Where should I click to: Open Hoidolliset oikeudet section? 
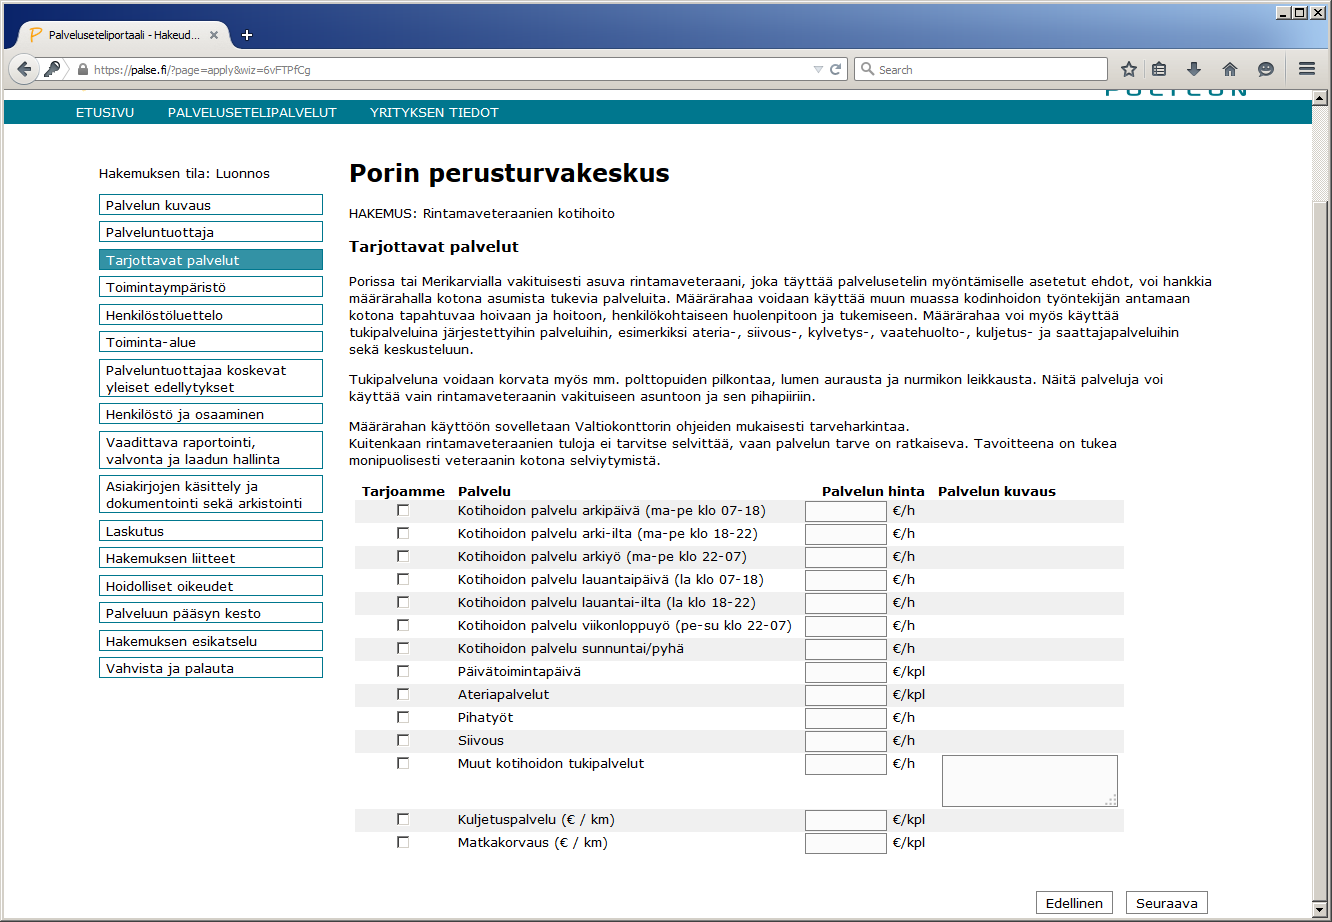(x=211, y=586)
